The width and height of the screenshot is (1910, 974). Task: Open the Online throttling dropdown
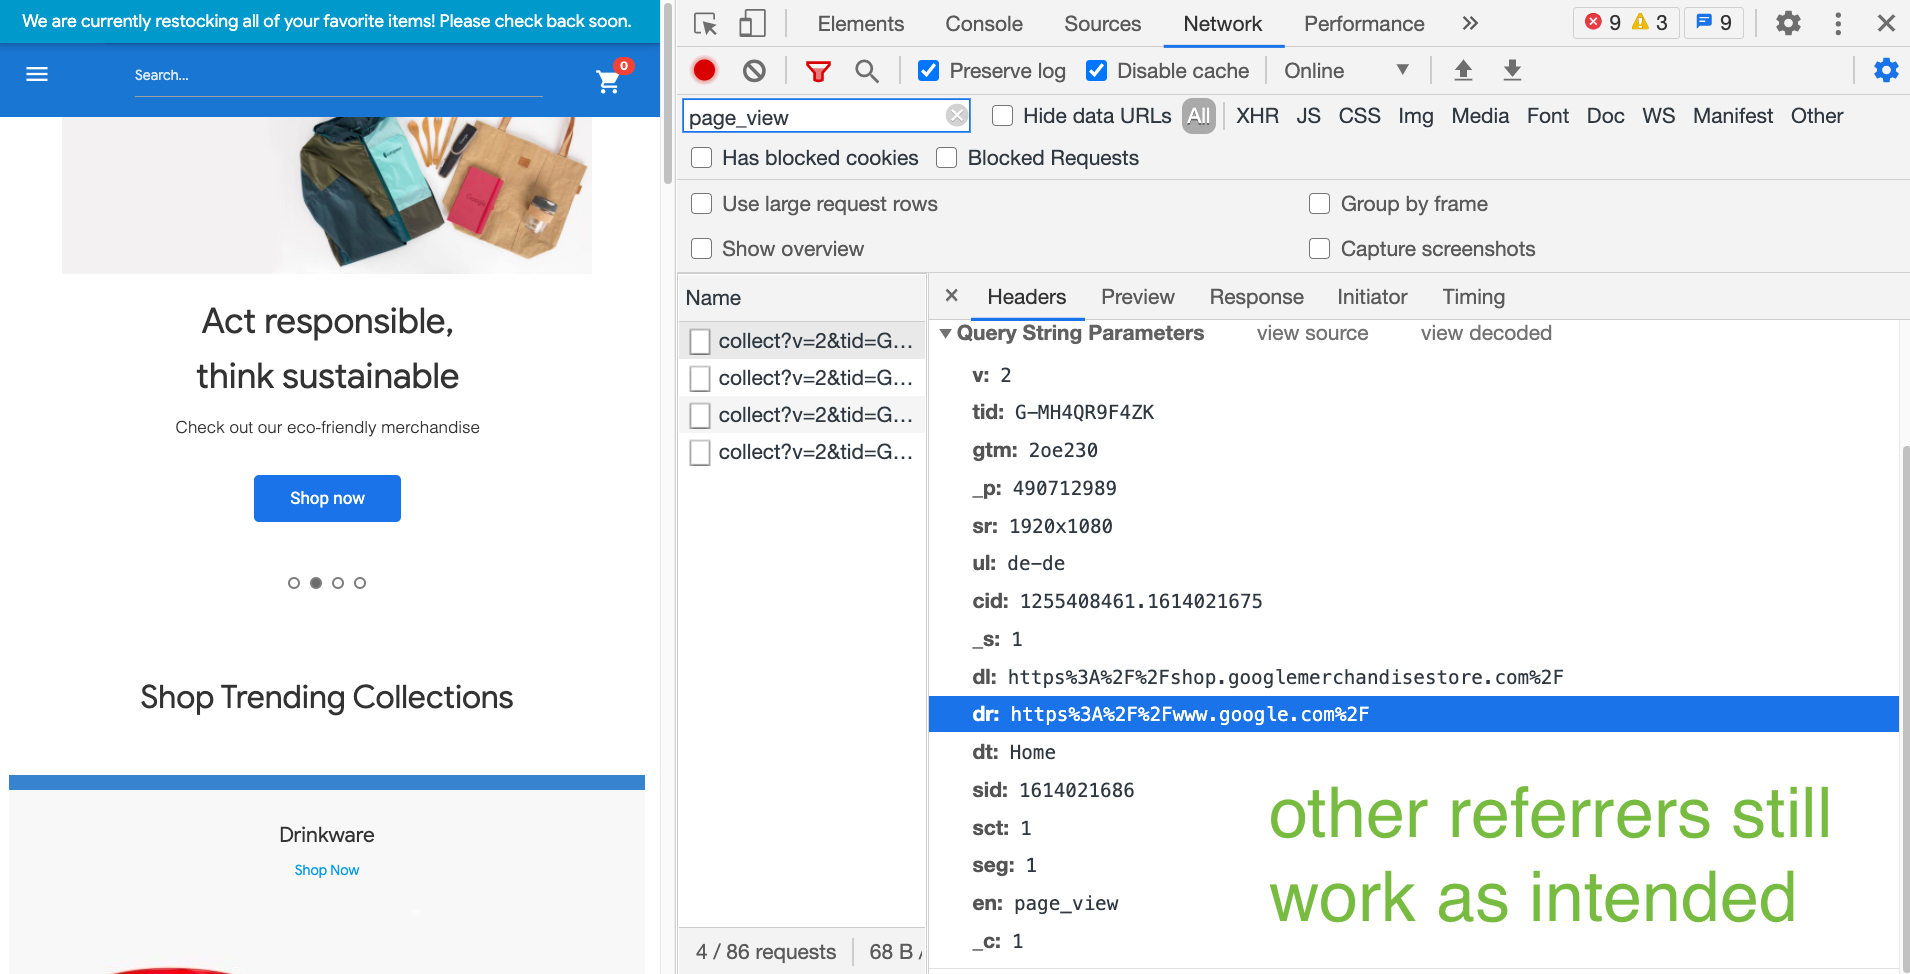1346,71
